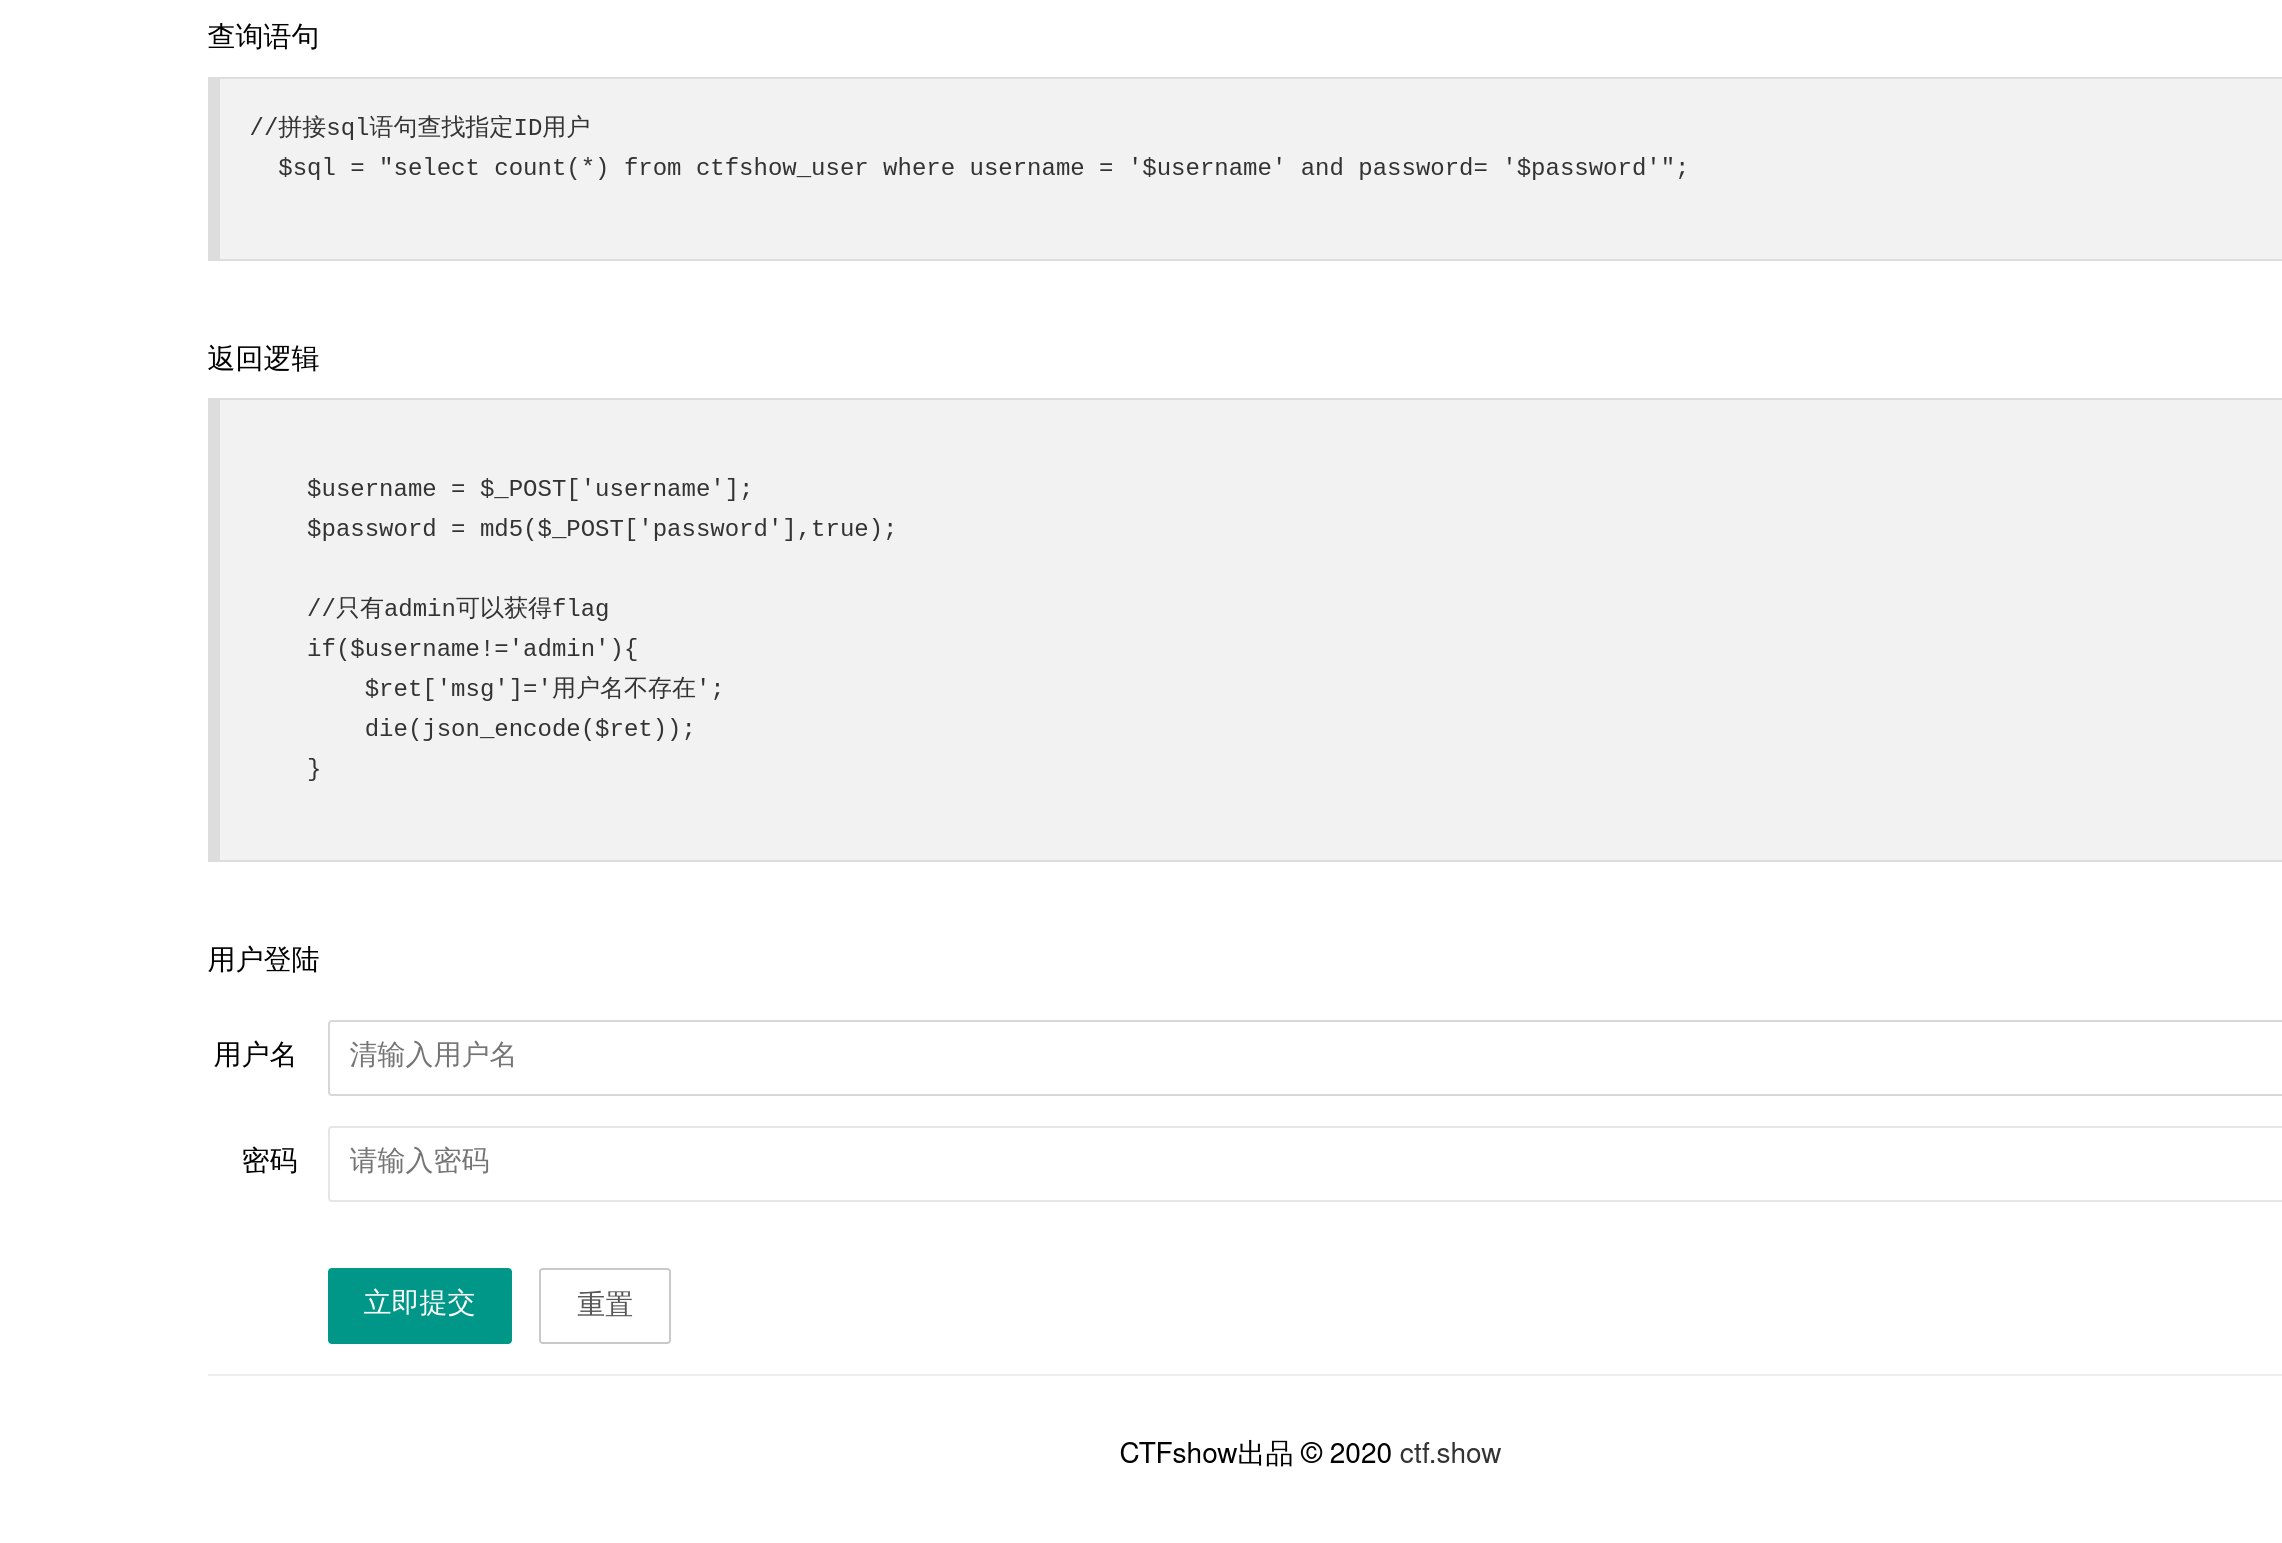Click the 查询语句 section heading
Image resolution: width=2282 pixels, height=1543 pixels.
coord(263,37)
